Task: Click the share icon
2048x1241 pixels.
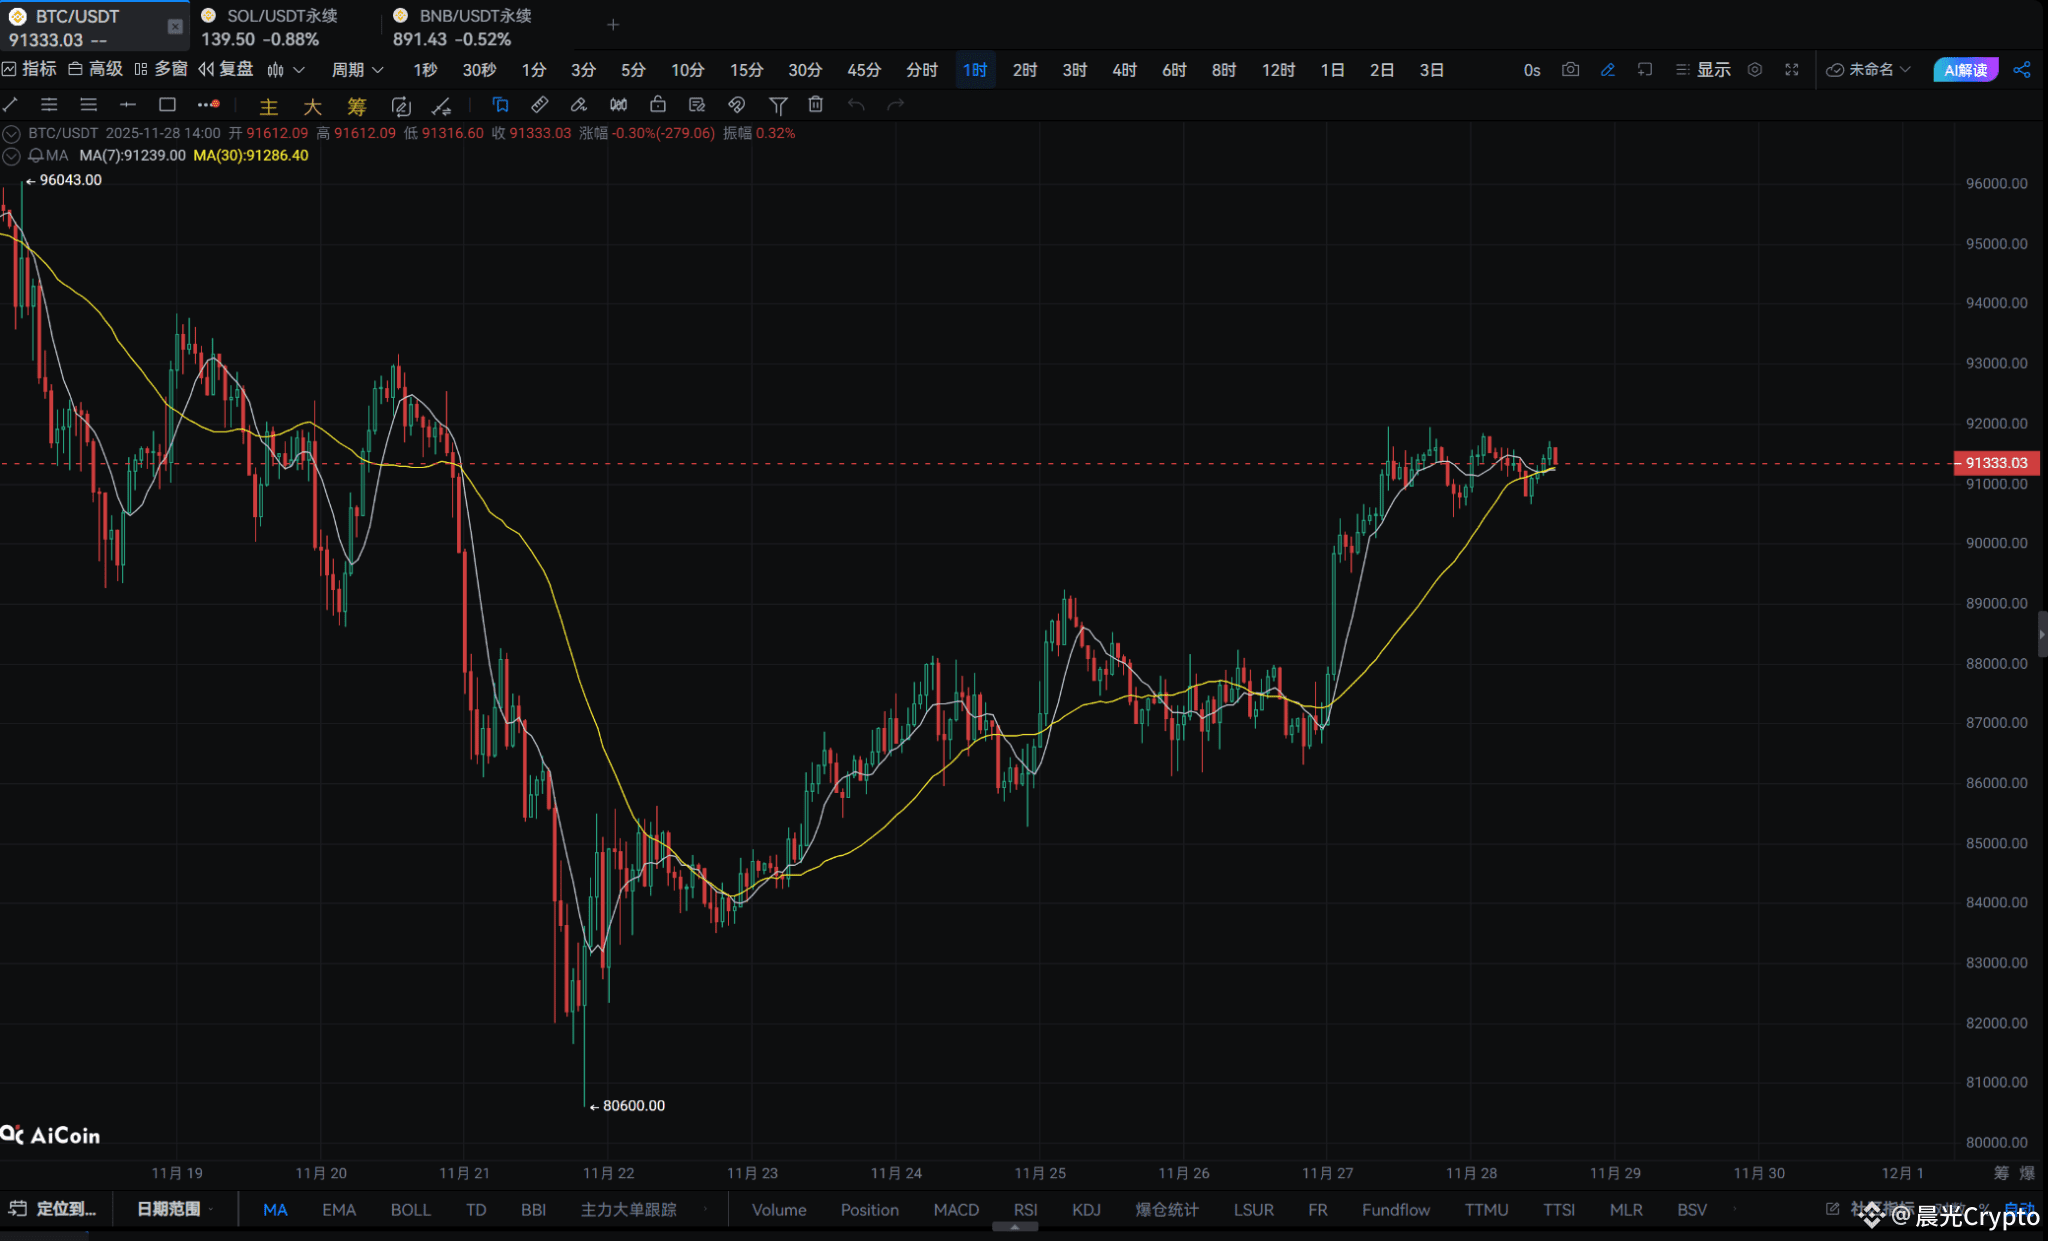Action: pos(2022,70)
